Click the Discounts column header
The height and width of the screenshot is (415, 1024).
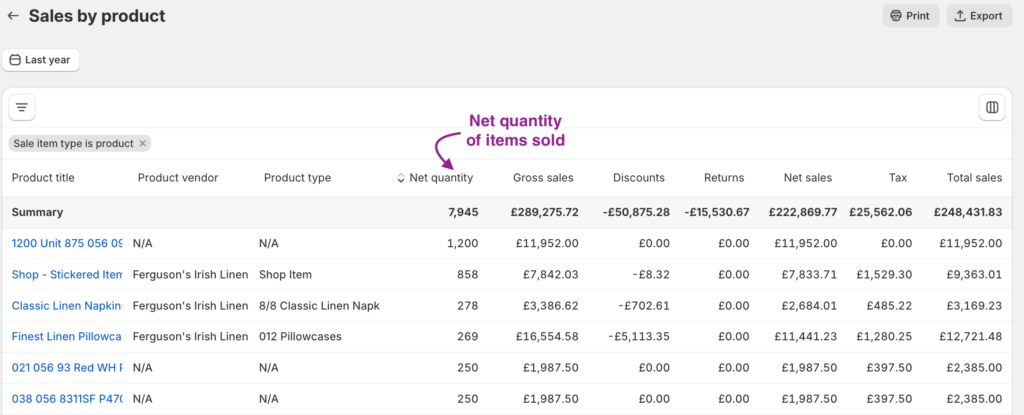pos(639,178)
